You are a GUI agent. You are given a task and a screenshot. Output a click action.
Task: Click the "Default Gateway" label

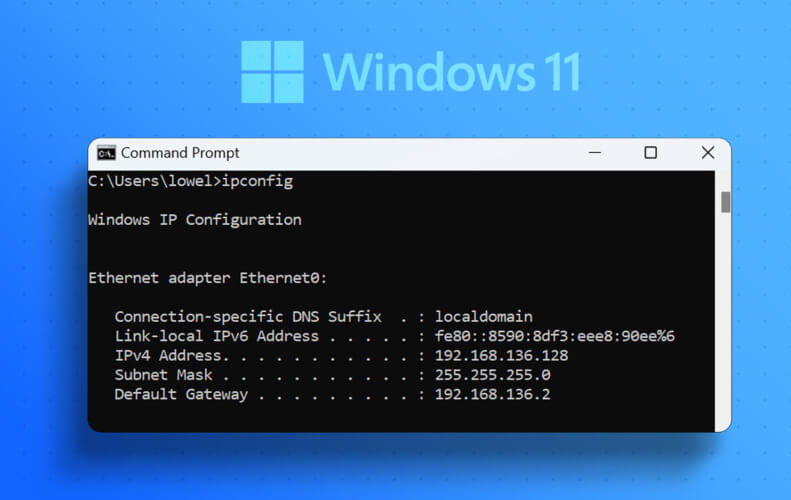[x=181, y=395]
